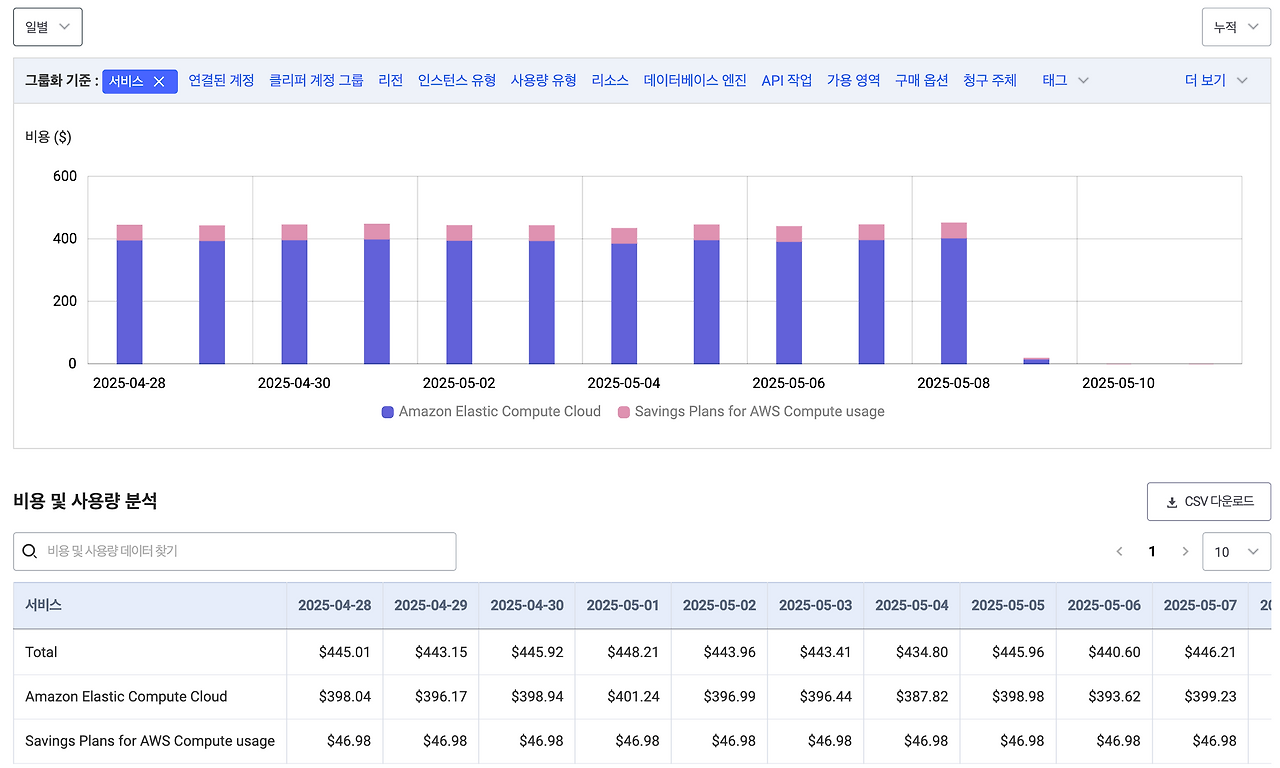Select the 리전 grouping option

[x=390, y=80]
